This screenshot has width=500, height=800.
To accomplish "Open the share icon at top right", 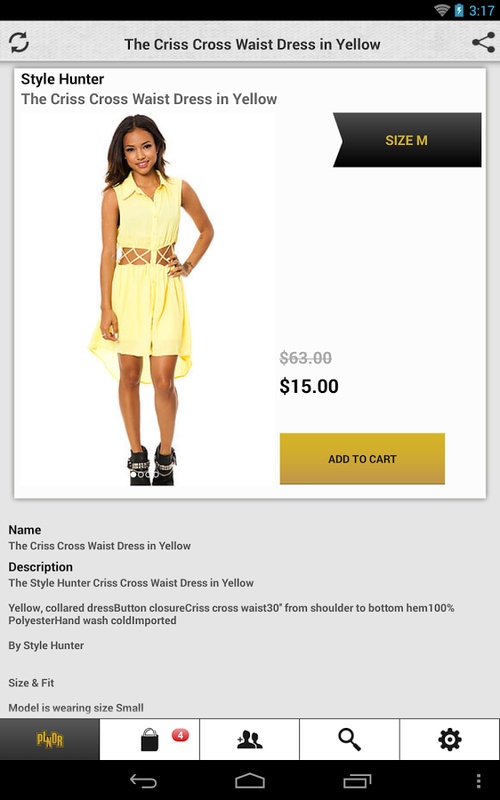I will pos(483,43).
